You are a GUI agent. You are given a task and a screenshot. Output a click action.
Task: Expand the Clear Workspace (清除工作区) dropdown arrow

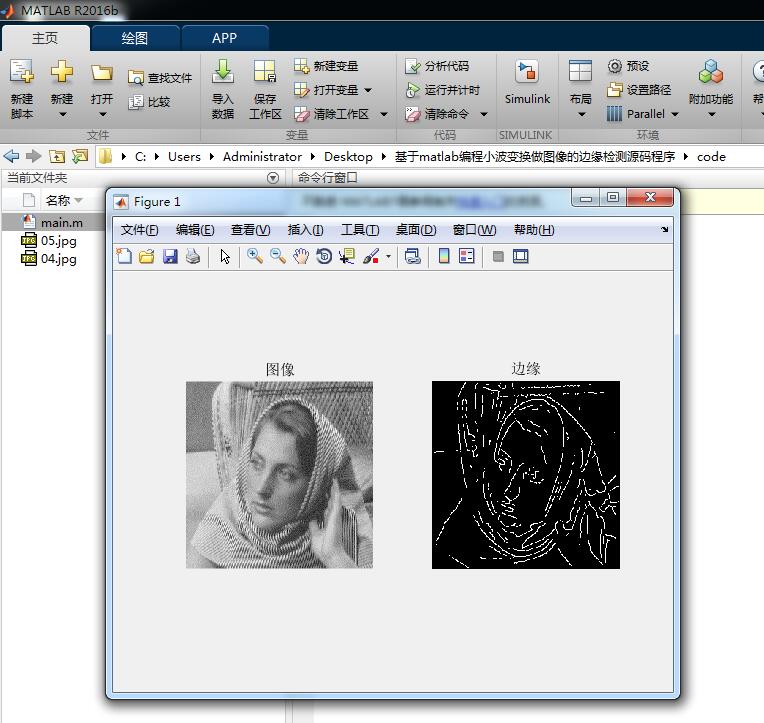(x=384, y=114)
